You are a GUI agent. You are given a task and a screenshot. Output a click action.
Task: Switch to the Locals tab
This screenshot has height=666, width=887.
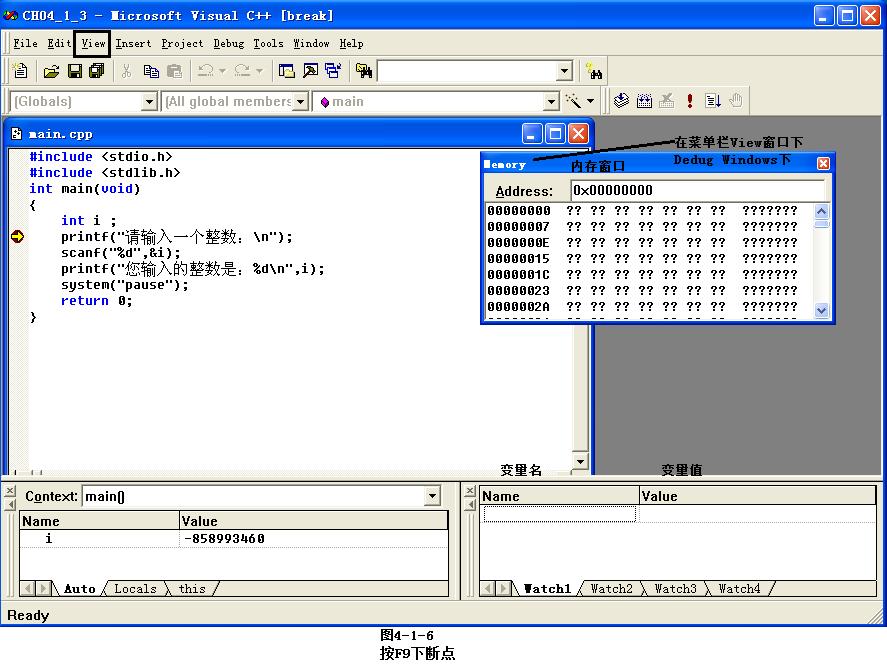(135, 589)
